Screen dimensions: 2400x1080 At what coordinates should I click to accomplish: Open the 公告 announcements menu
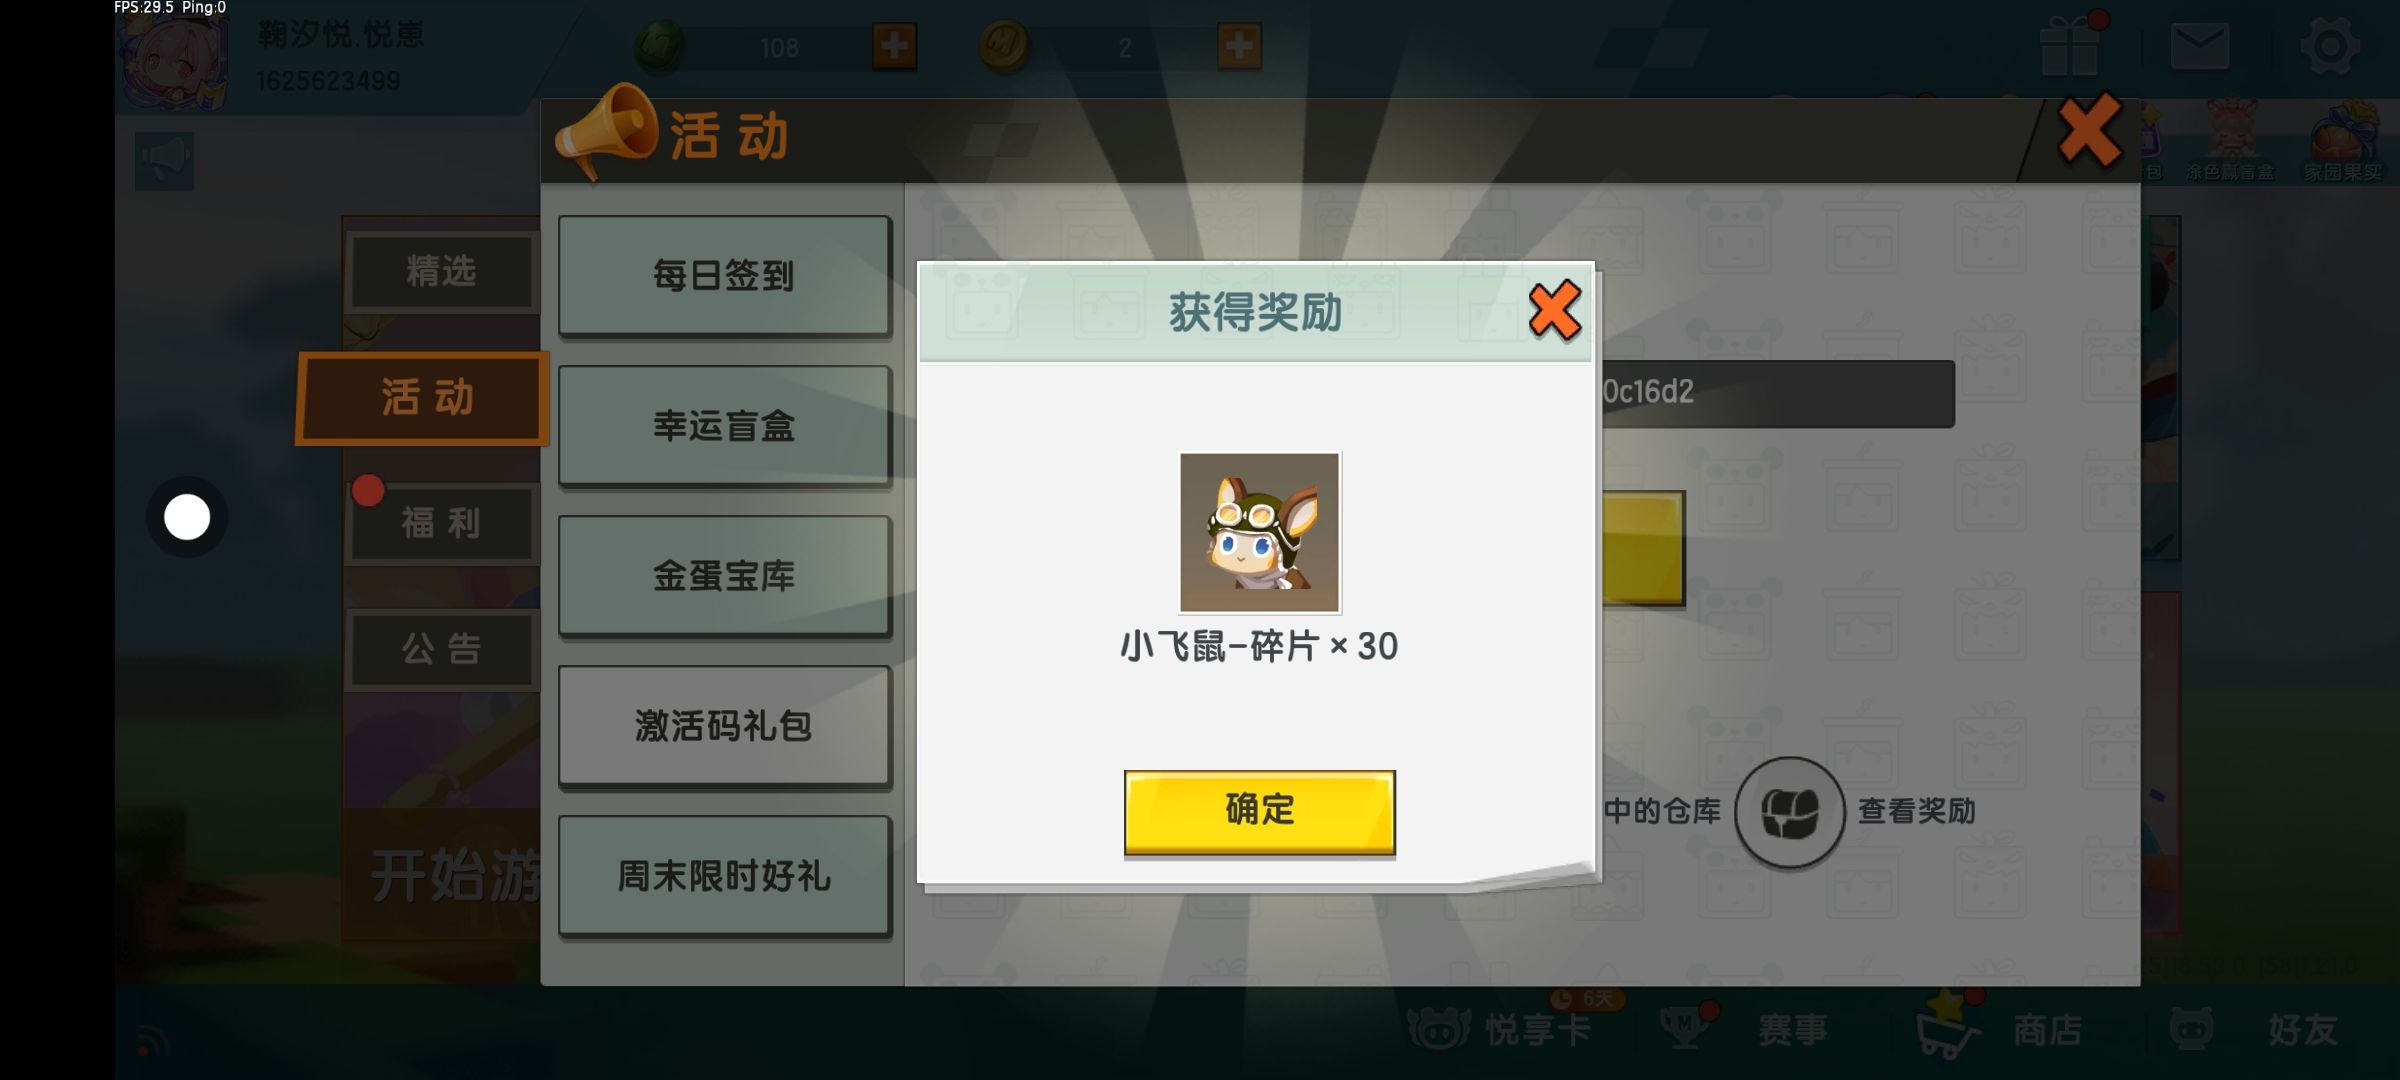[x=441, y=650]
